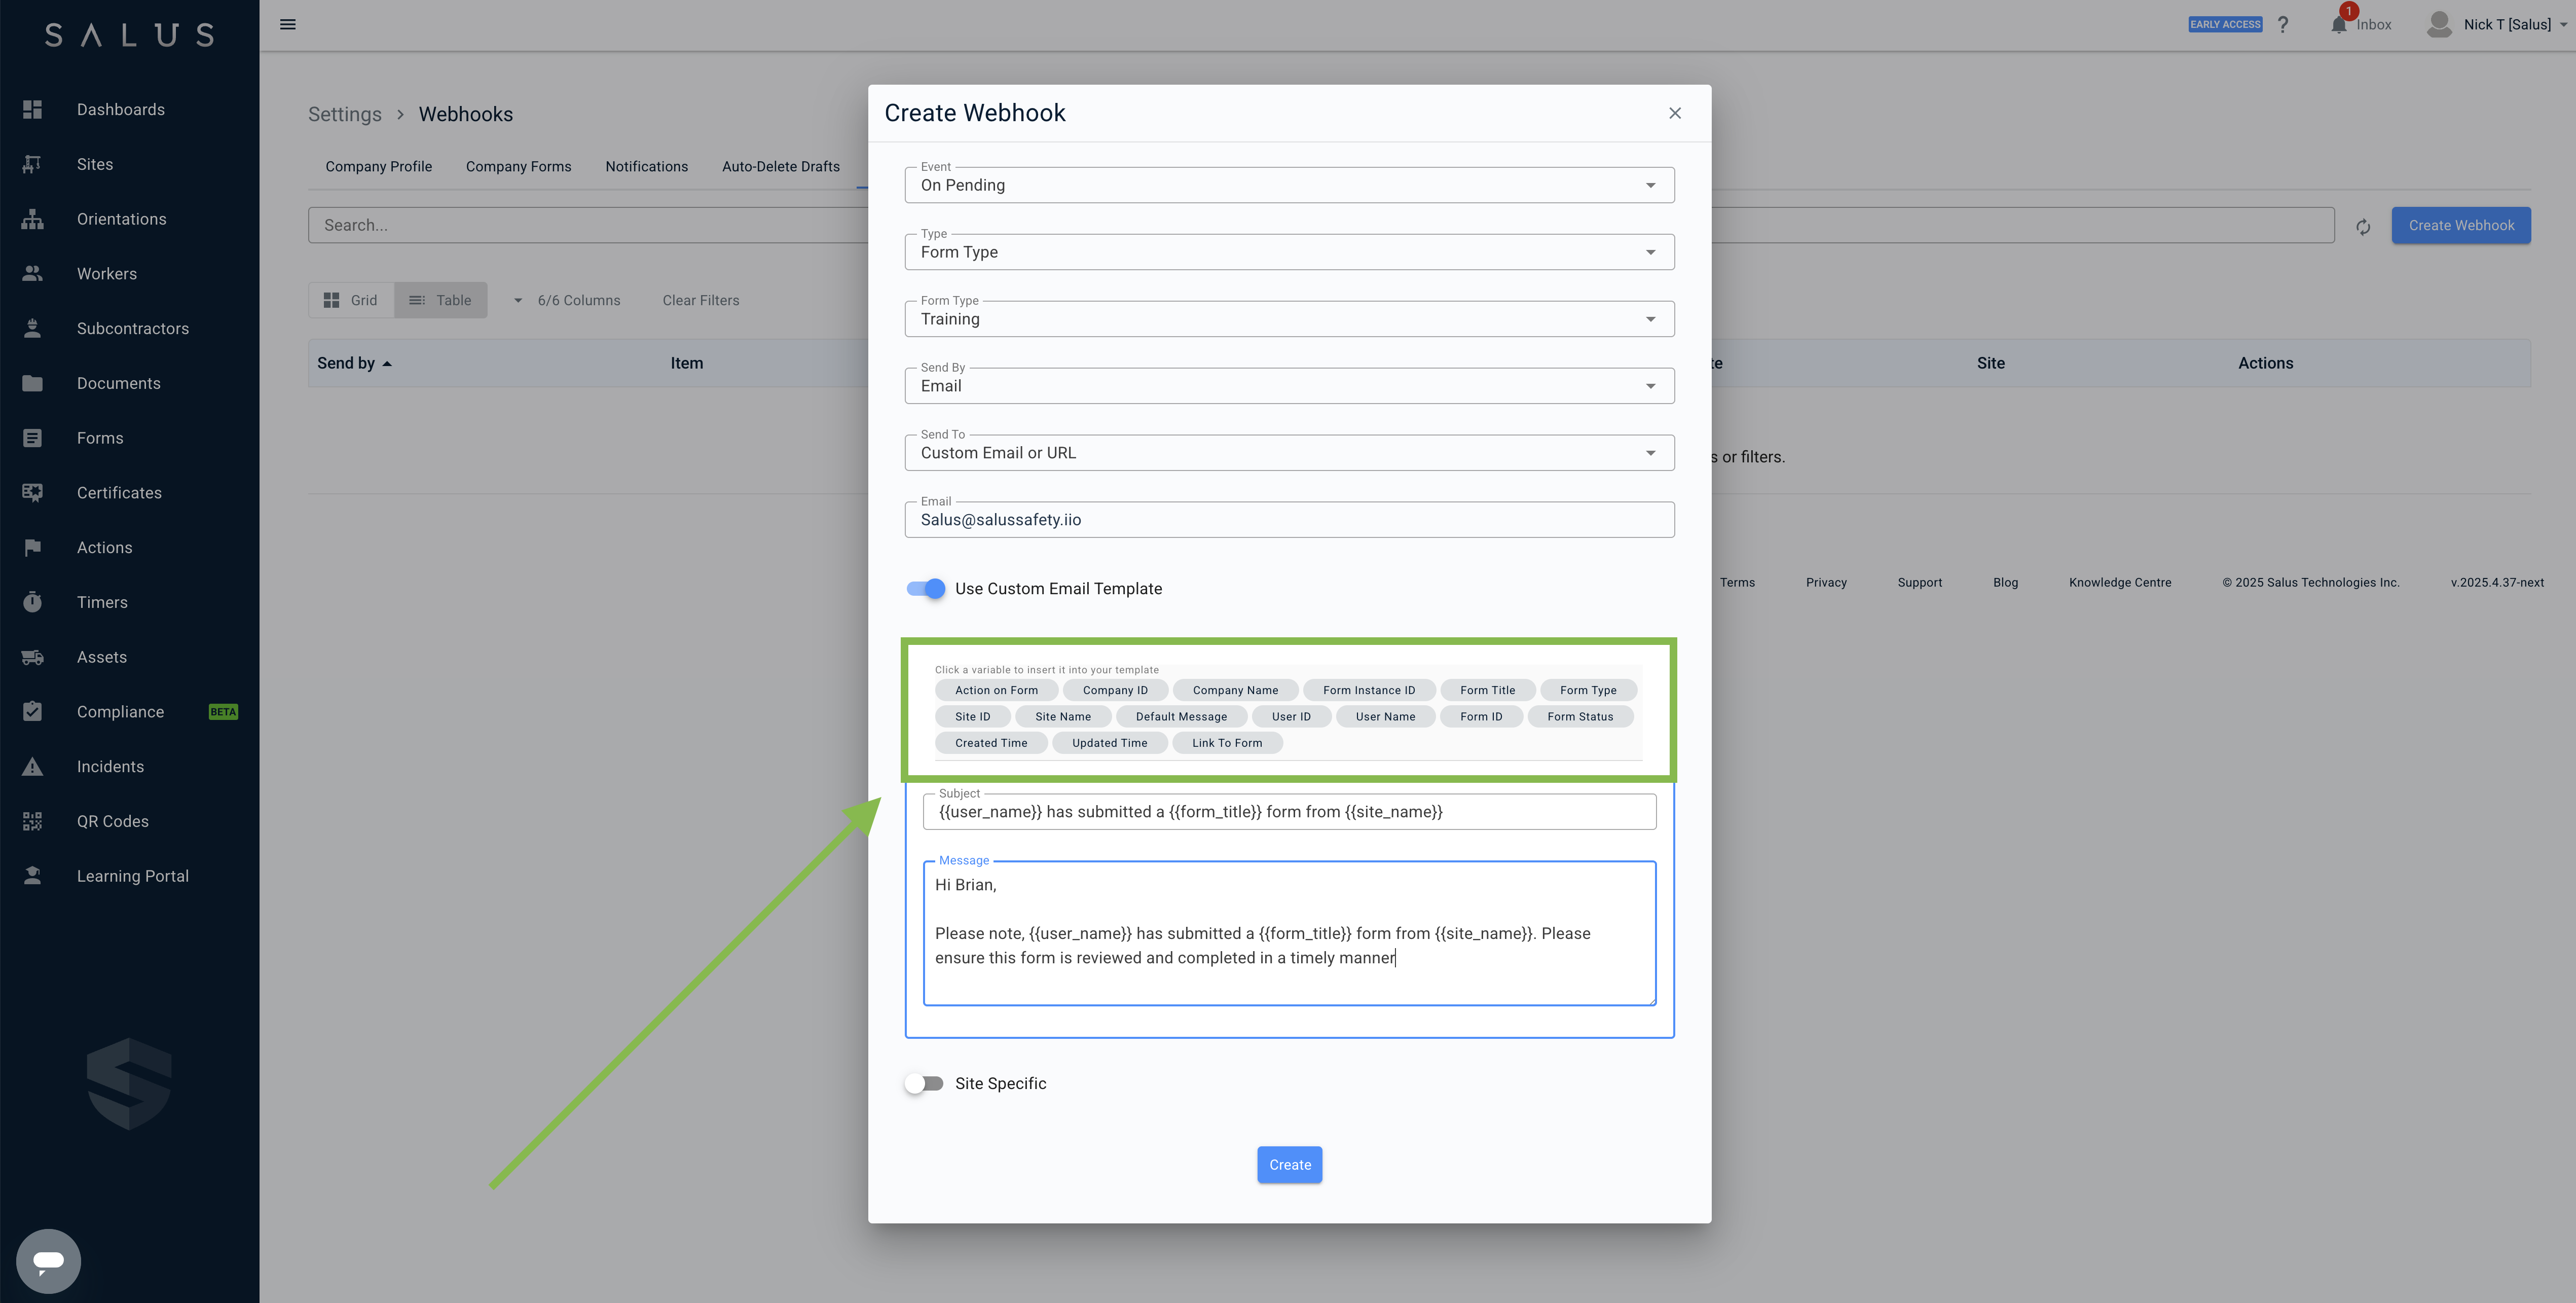Switch to Company Forms tab
The height and width of the screenshot is (1303, 2576).
click(x=518, y=167)
